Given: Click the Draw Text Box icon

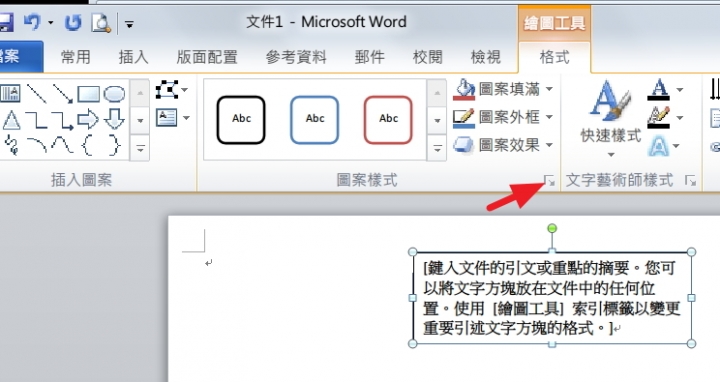Looking at the screenshot, I should pyautogui.click(x=166, y=118).
